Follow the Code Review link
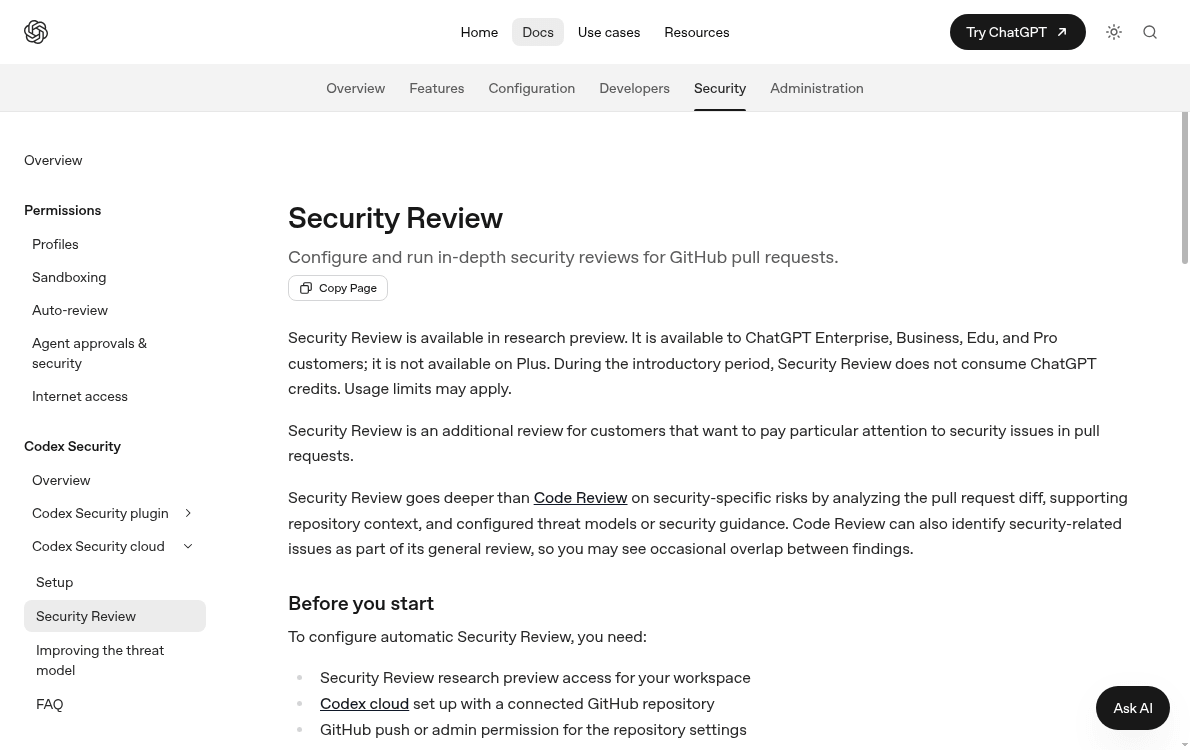The width and height of the screenshot is (1200, 750). click(x=580, y=498)
